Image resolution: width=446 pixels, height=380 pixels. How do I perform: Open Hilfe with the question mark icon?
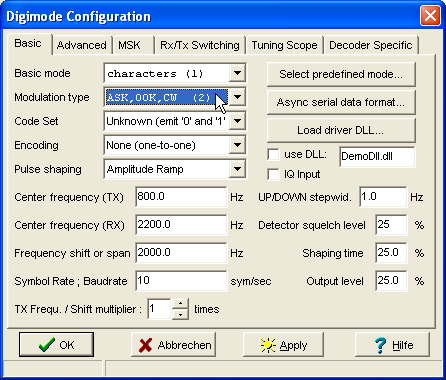[392, 344]
